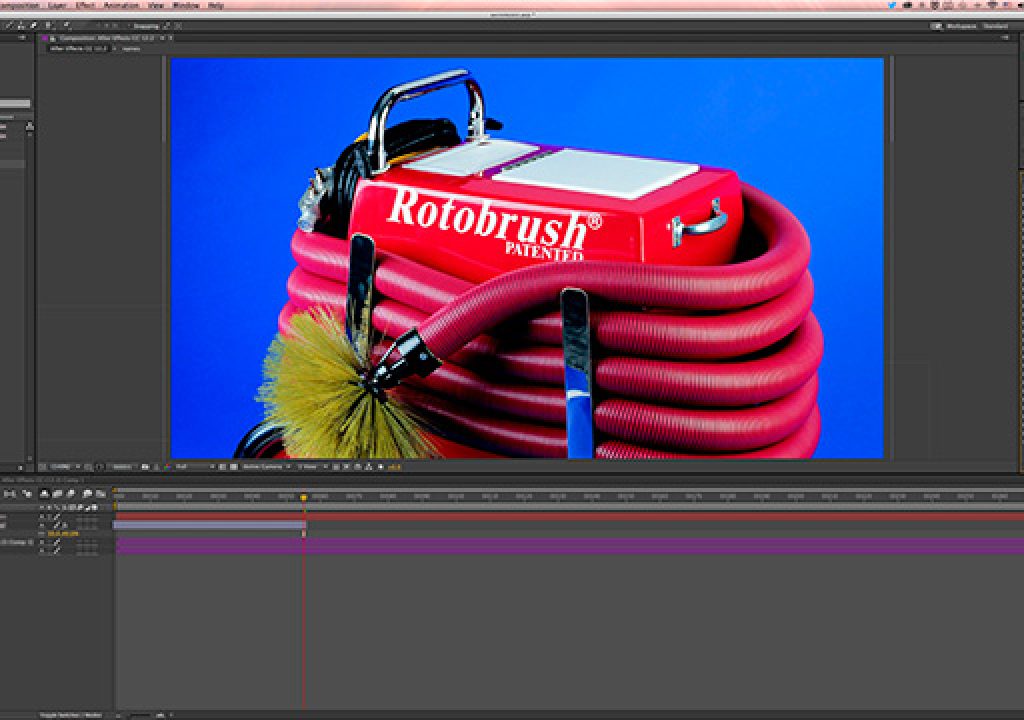This screenshot has width=1024, height=720.
Task: Select the Clone Stamp tool
Action: (21, 26)
